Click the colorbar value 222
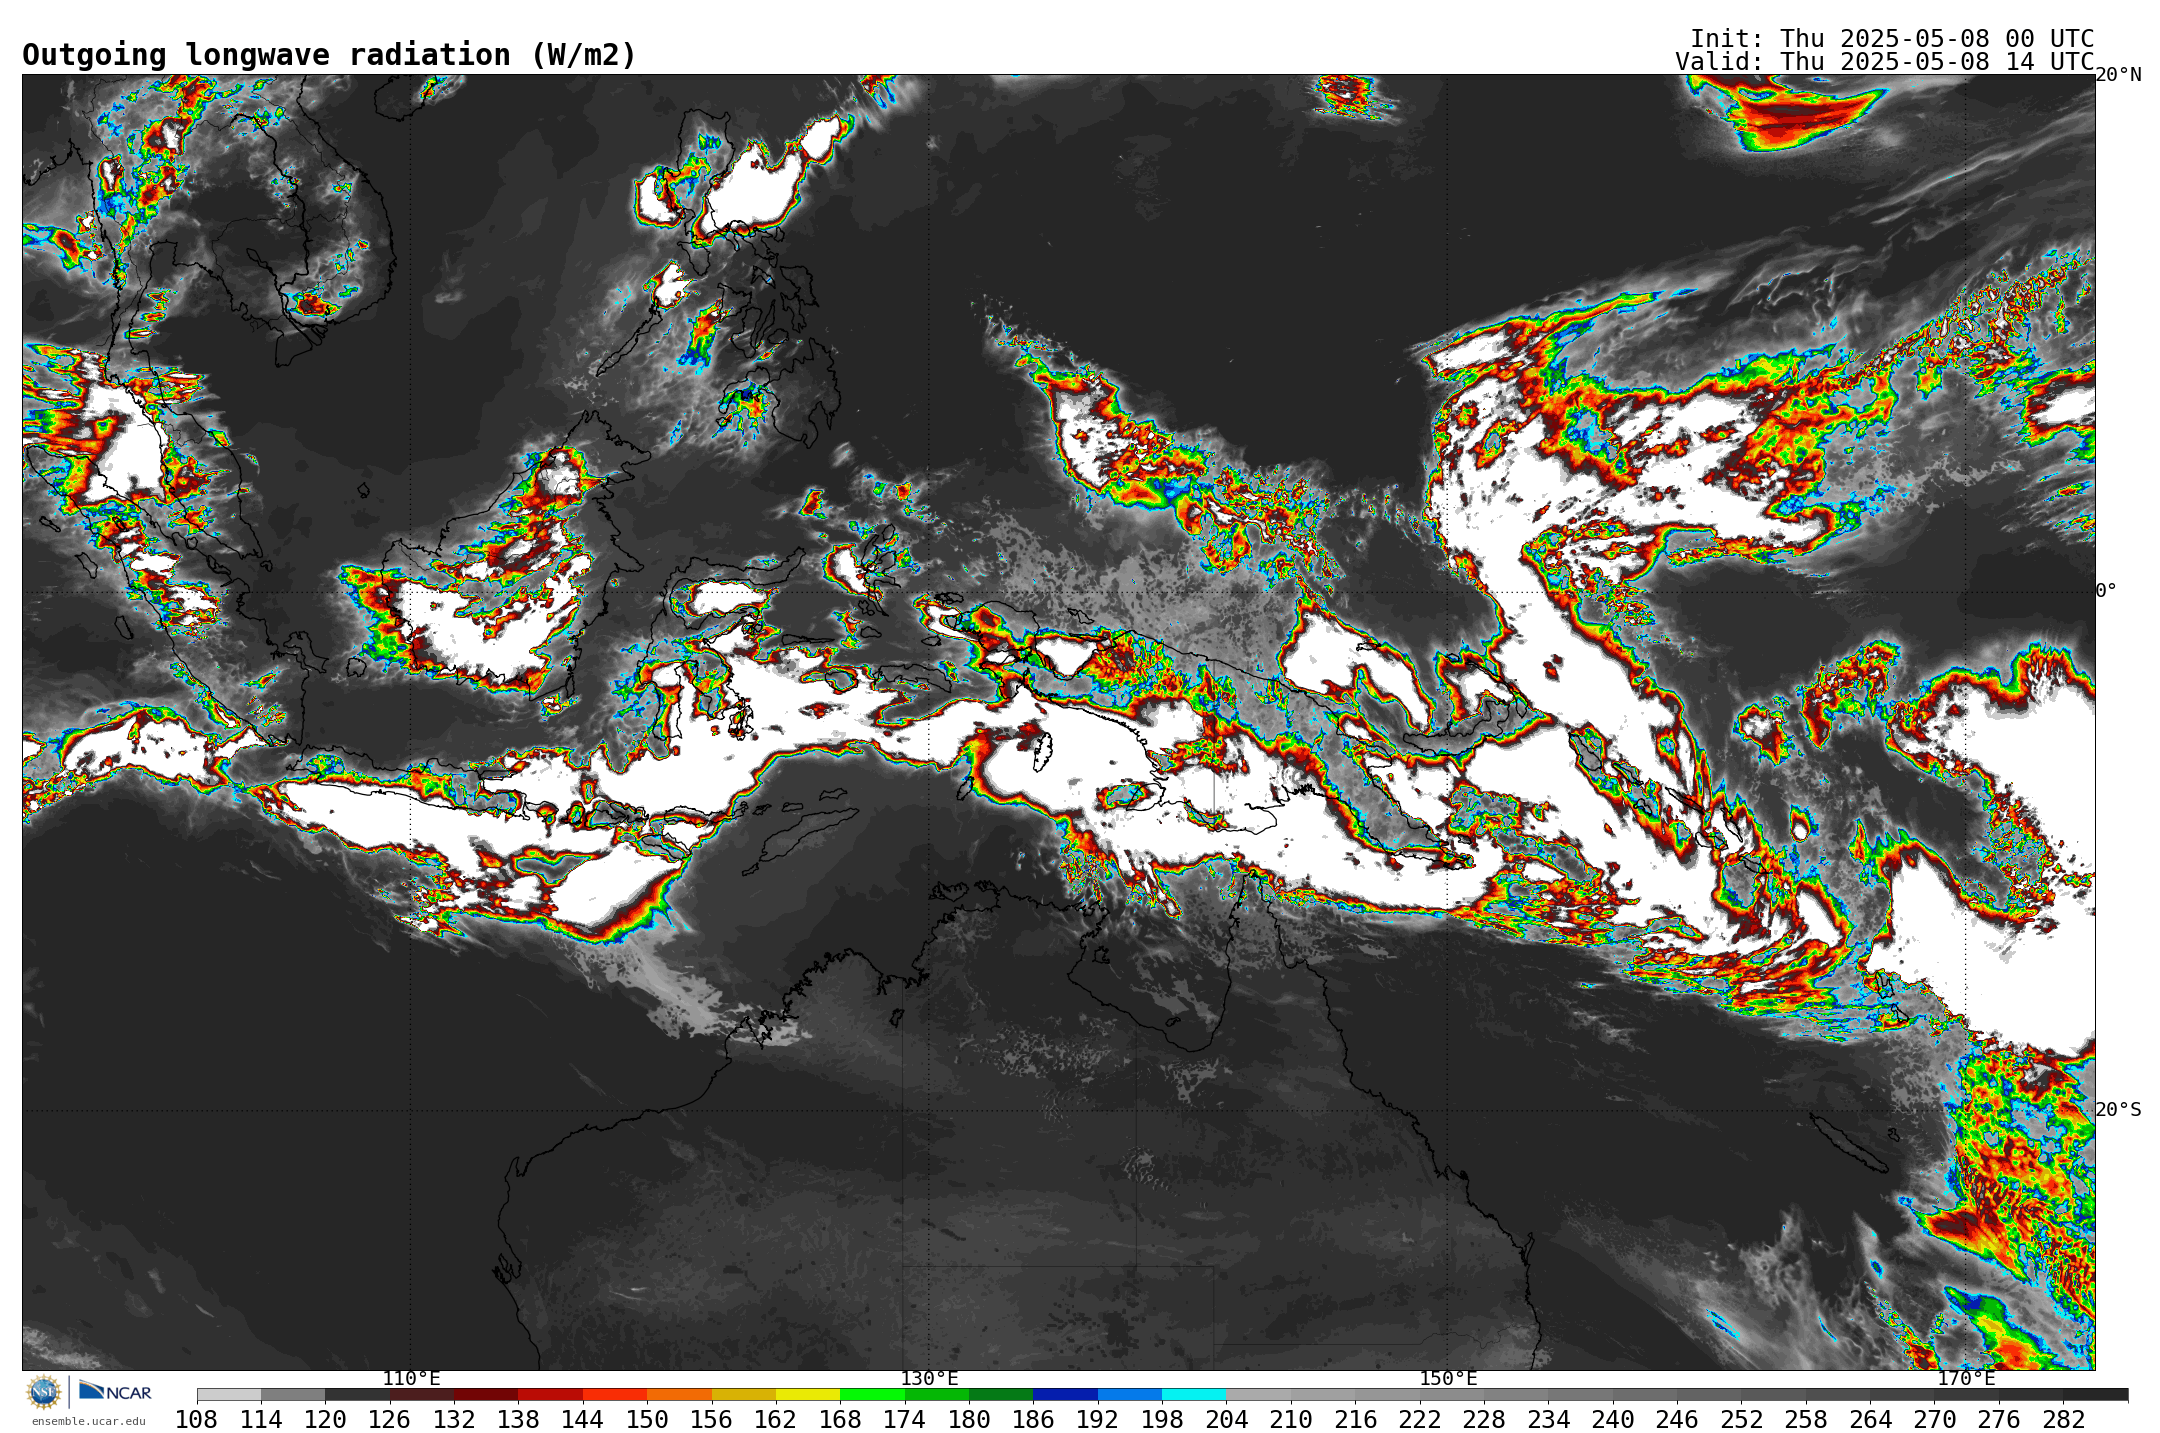The height and width of the screenshot is (1433, 2160). coord(1420,1420)
